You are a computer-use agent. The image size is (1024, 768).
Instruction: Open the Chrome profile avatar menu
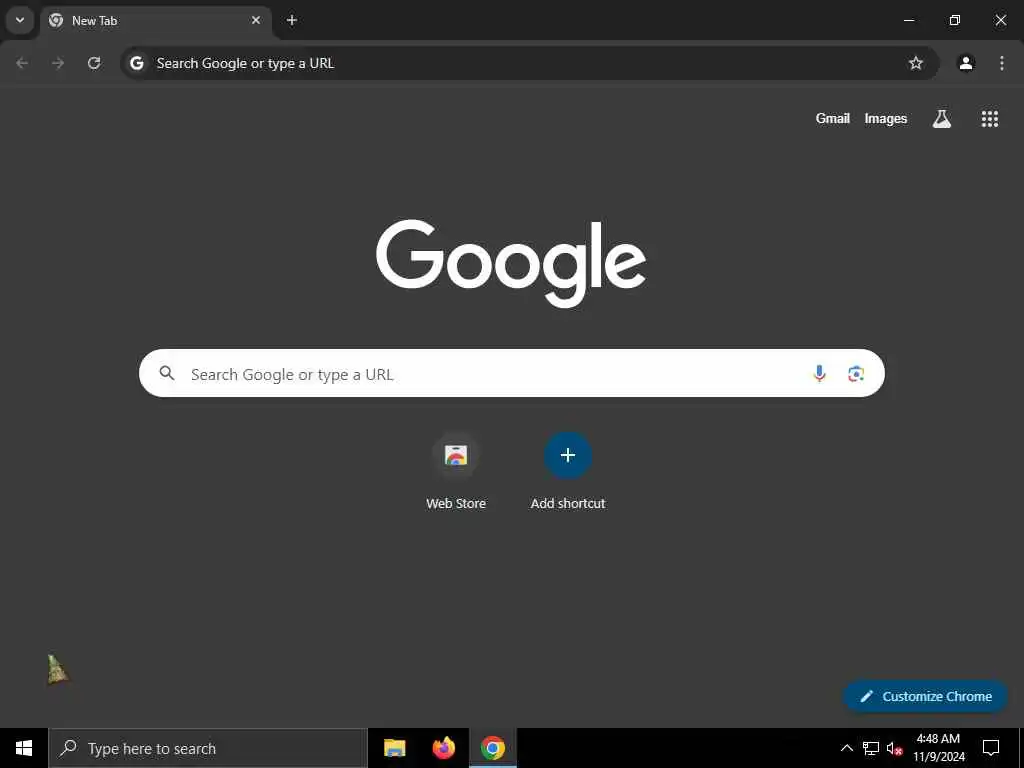pos(966,63)
